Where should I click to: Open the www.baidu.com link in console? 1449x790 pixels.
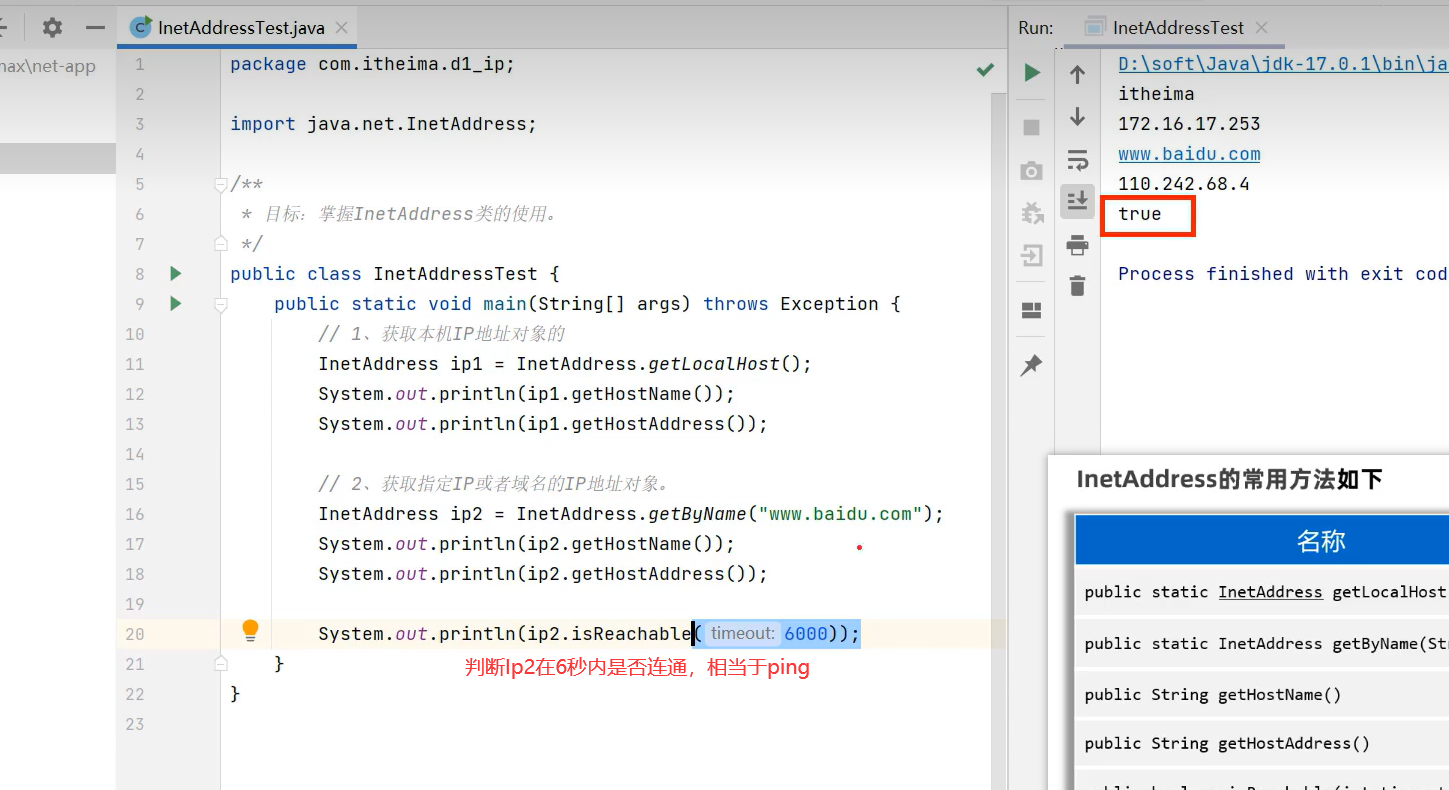pos(1189,154)
